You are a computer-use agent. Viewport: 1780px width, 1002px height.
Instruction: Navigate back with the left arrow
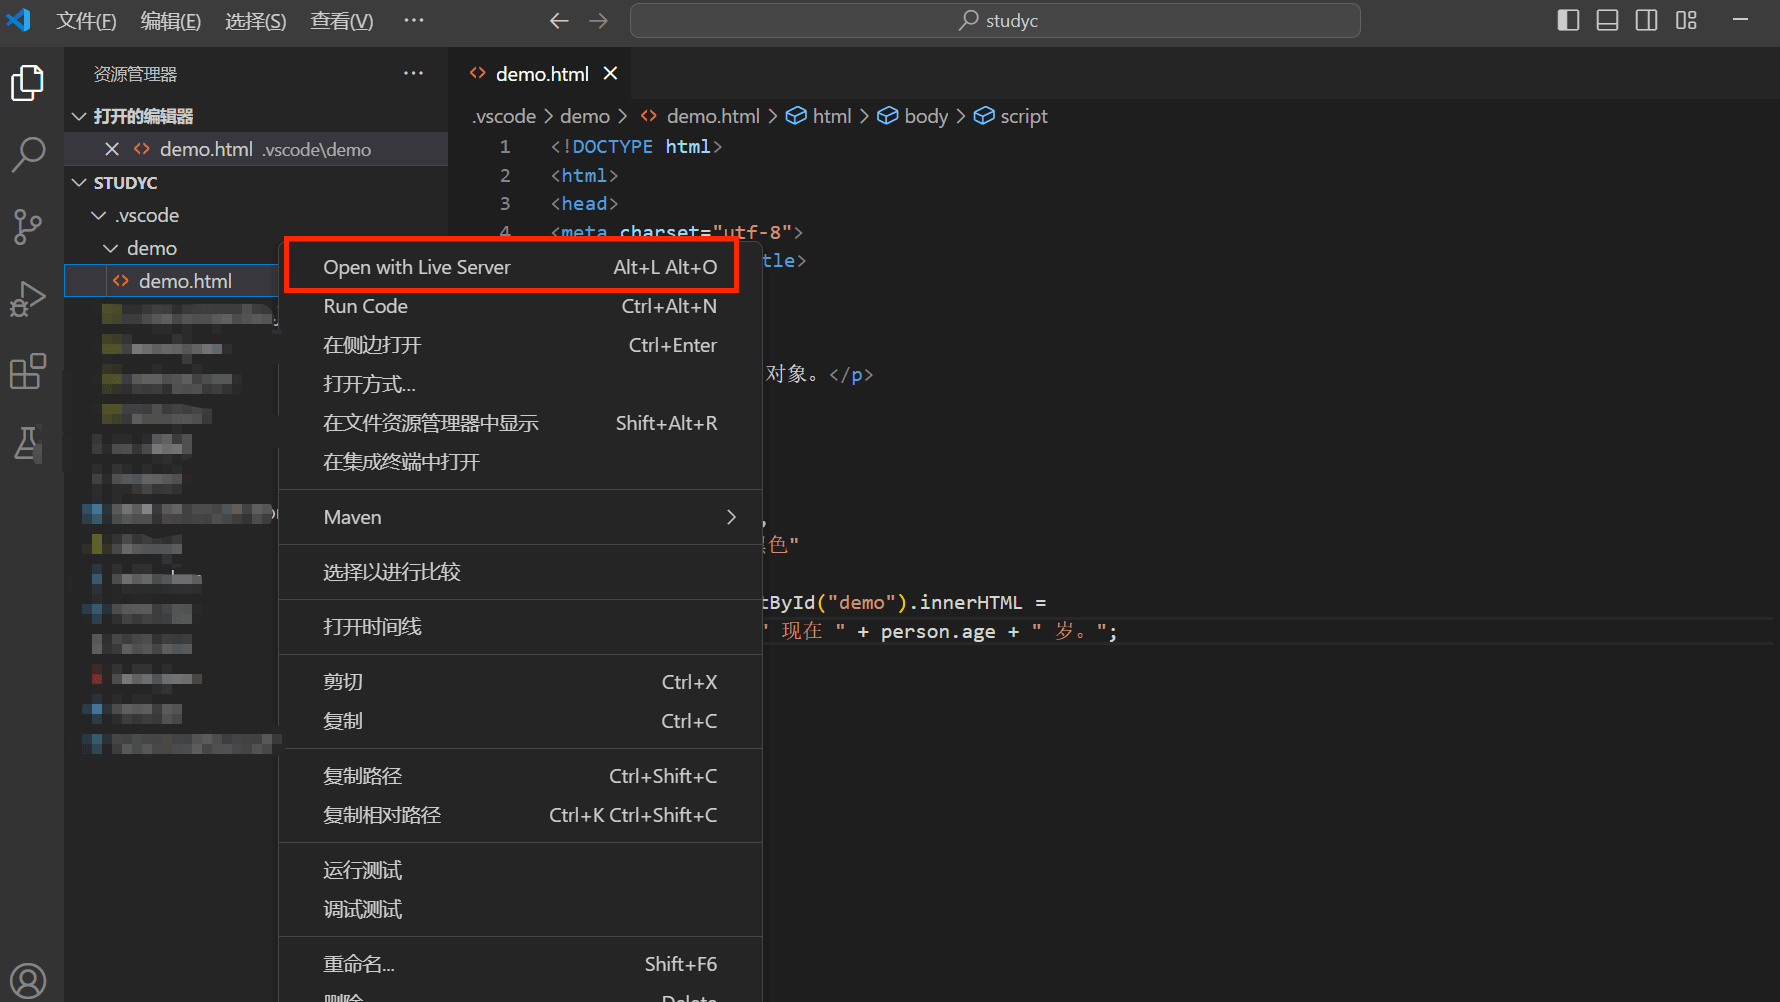559,21
